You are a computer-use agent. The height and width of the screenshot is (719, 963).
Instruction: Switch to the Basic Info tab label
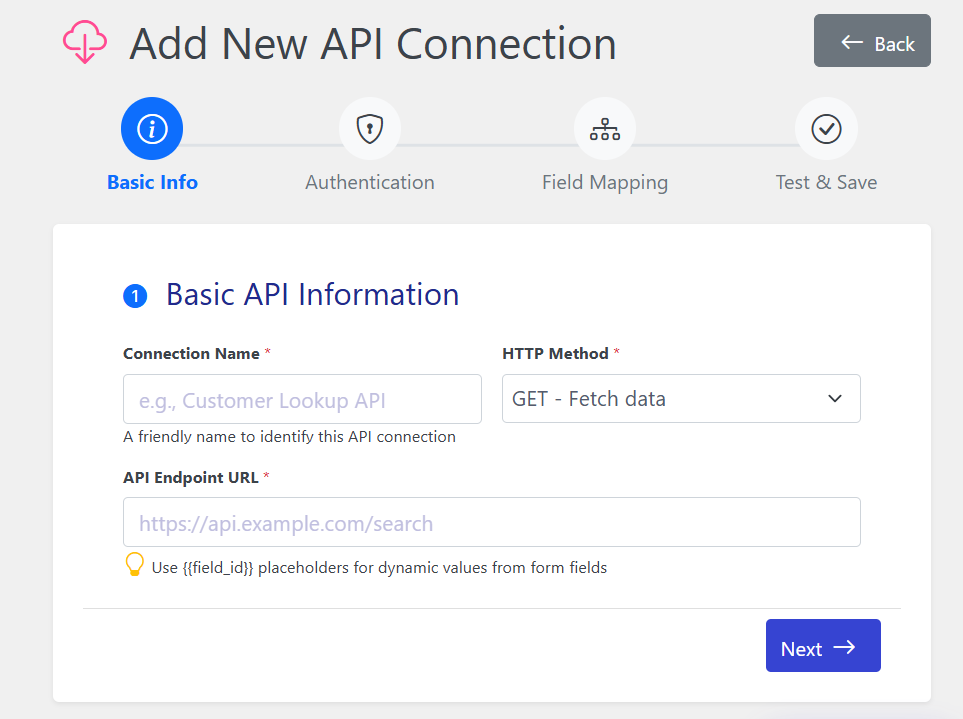coord(152,182)
